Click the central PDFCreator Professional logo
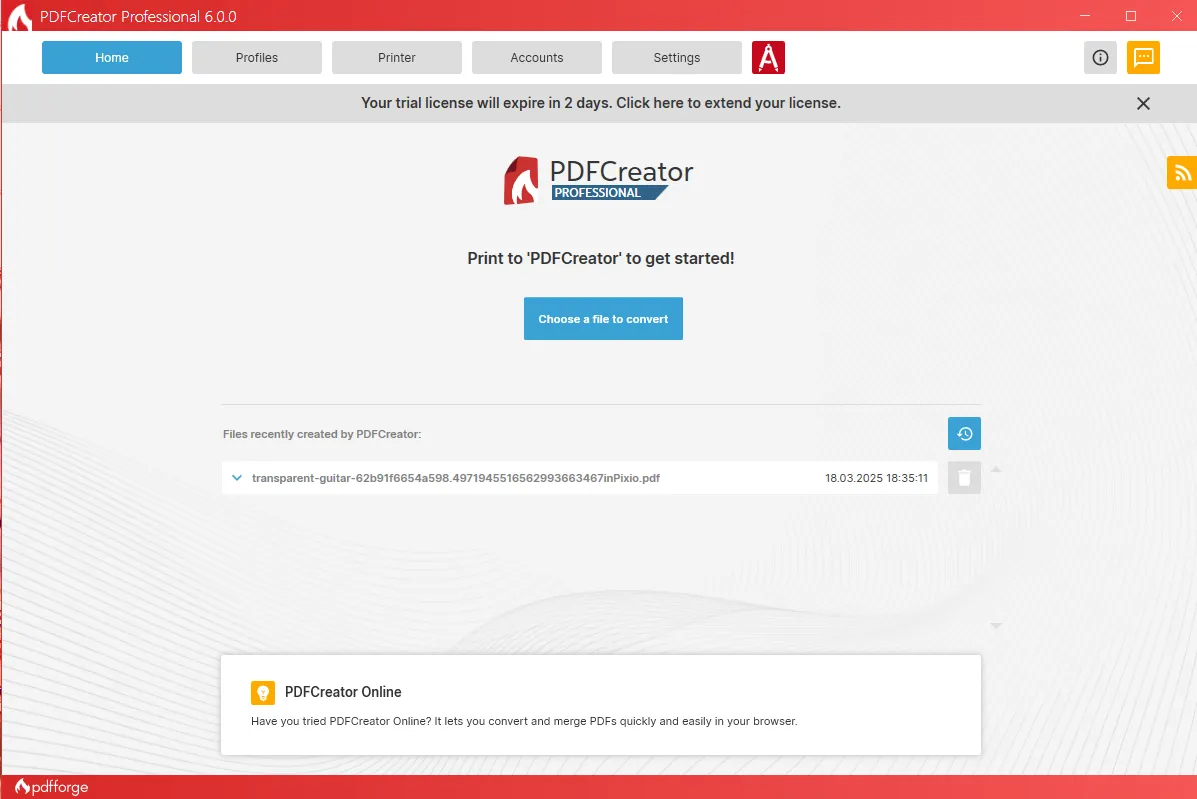Image resolution: width=1197 pixels, height=799 pixels. (x=600, y=180)
